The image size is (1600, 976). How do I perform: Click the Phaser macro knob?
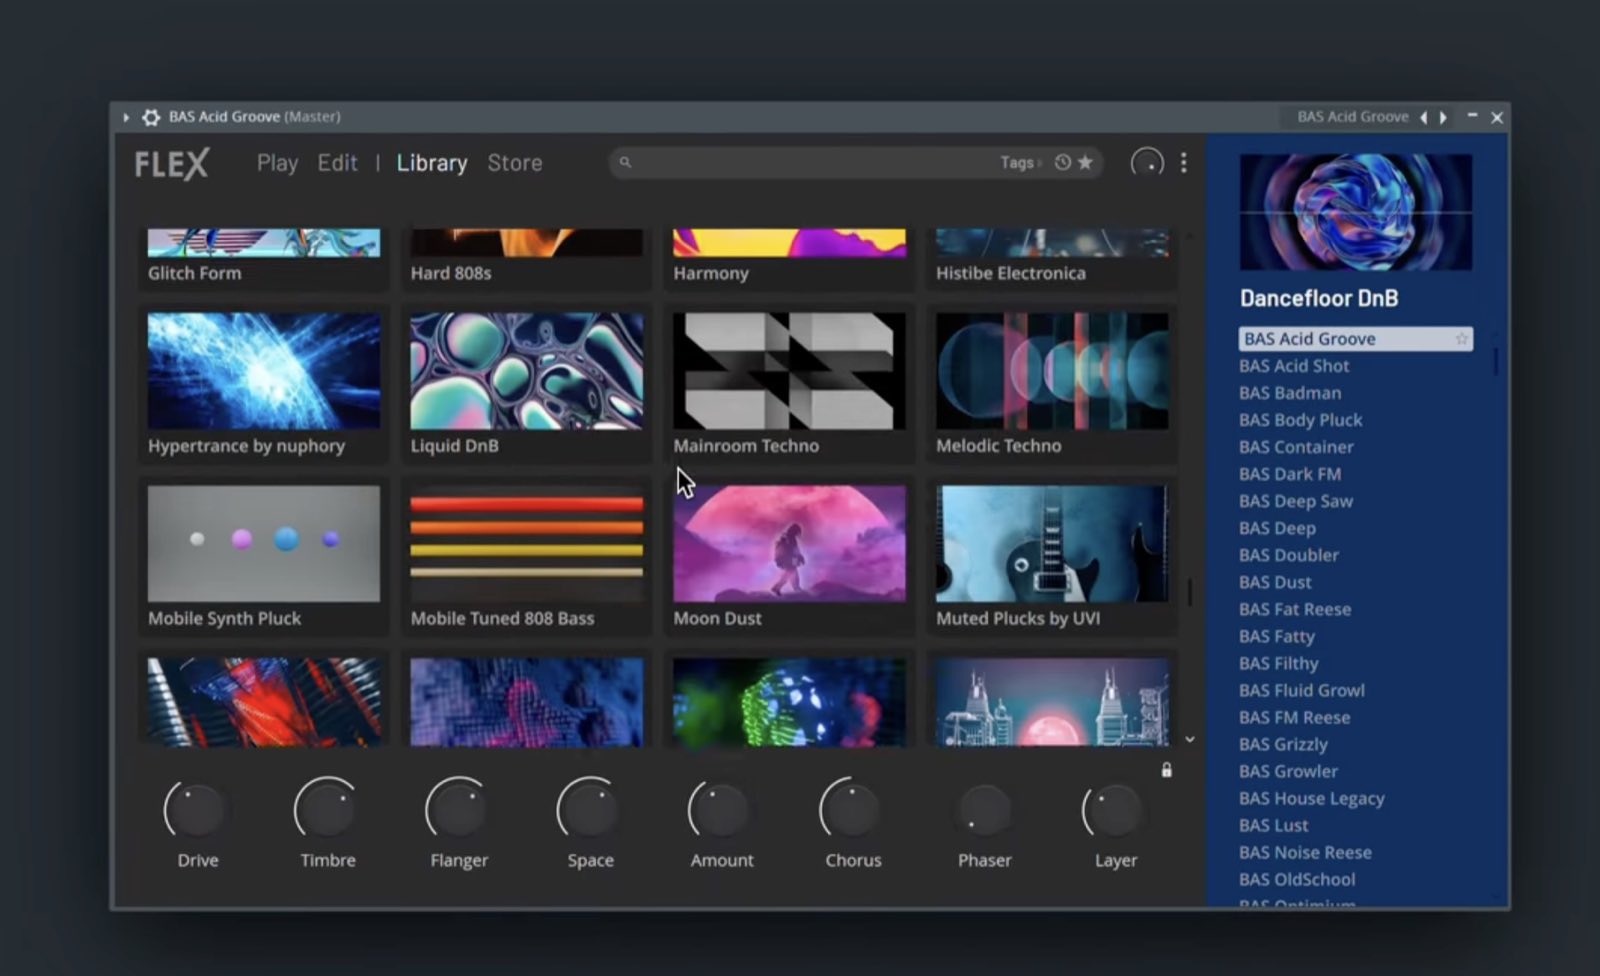tap(984, 809)
